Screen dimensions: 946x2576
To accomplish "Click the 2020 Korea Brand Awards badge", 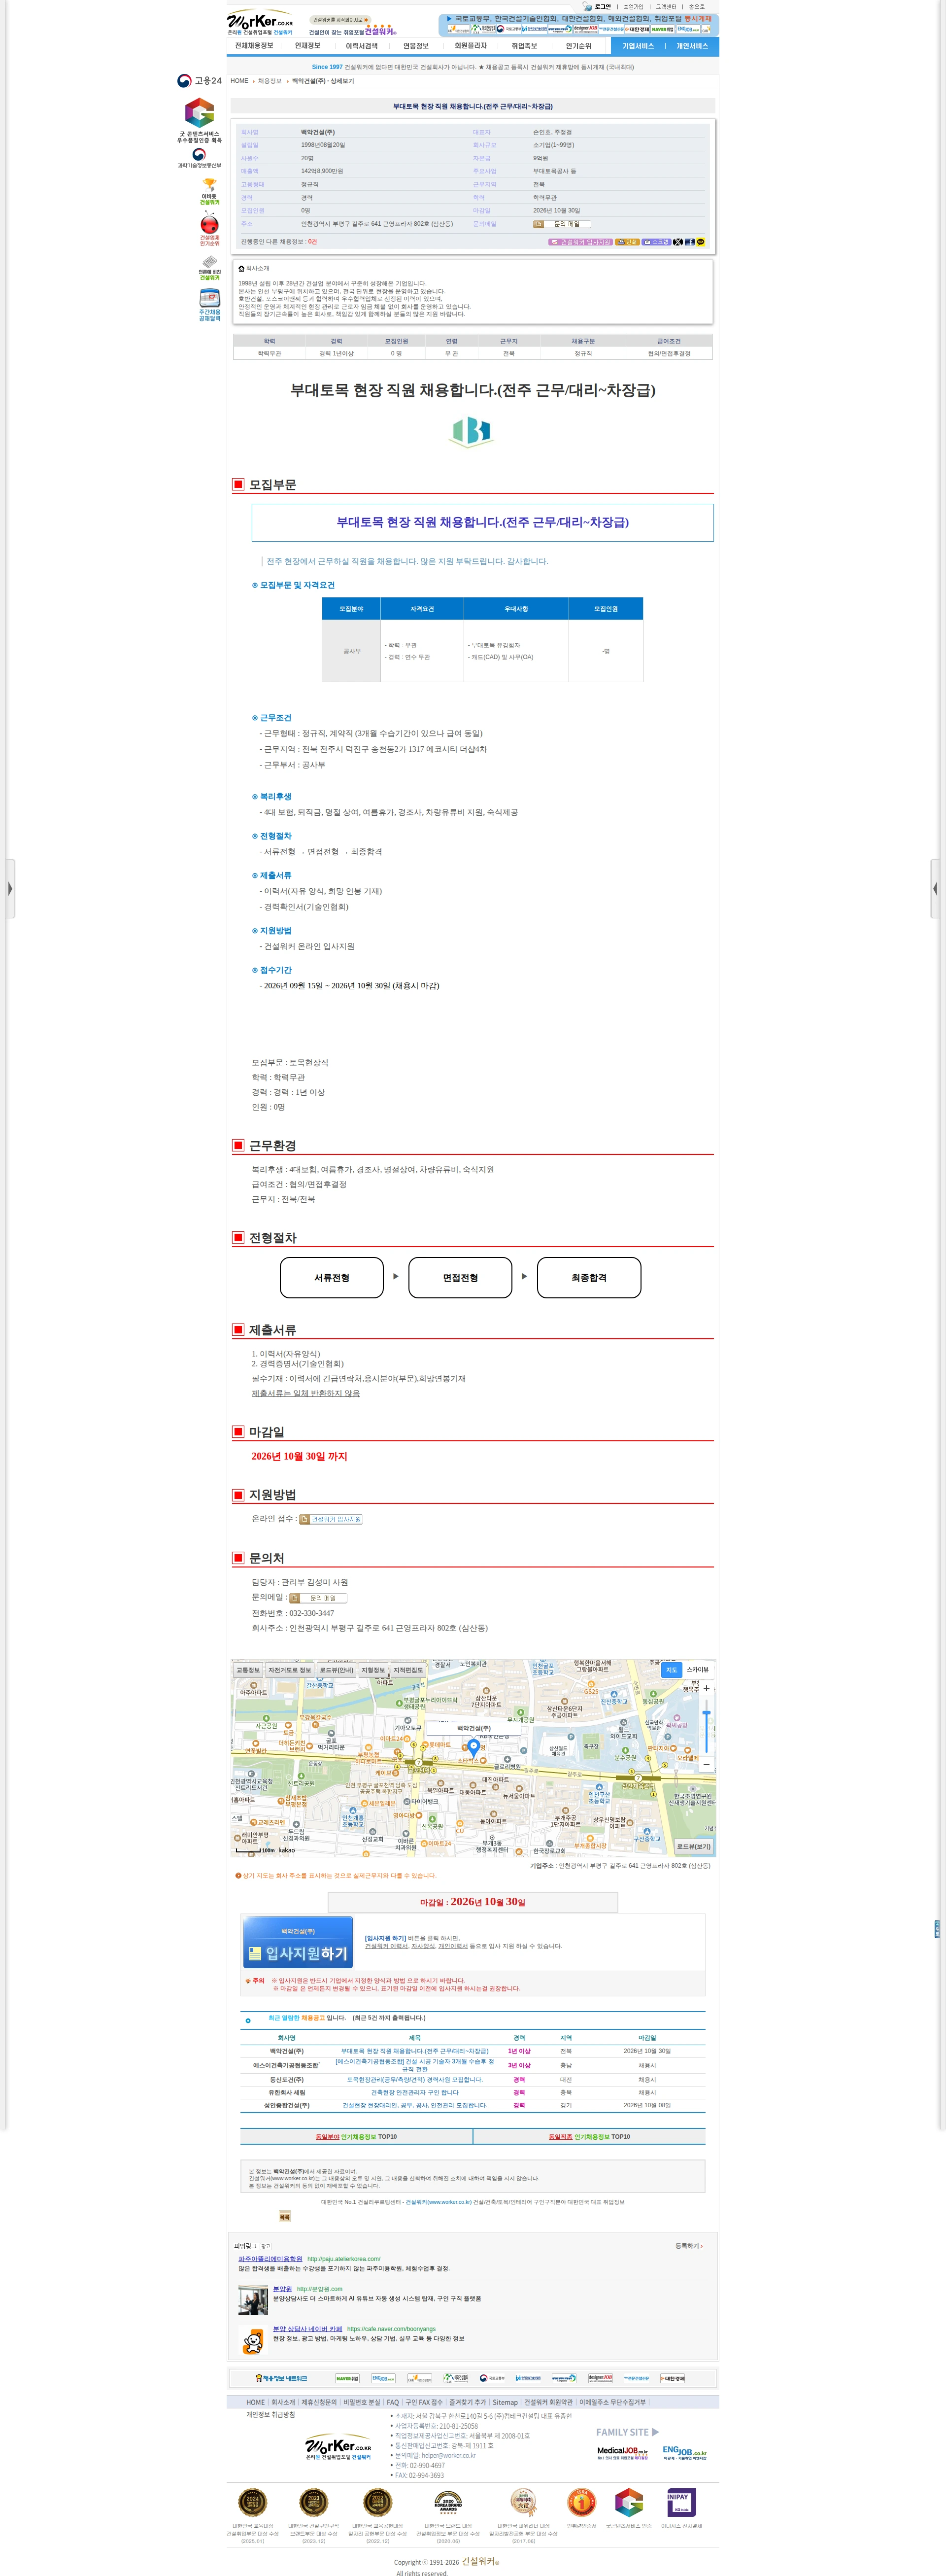I will [447, 2502].
